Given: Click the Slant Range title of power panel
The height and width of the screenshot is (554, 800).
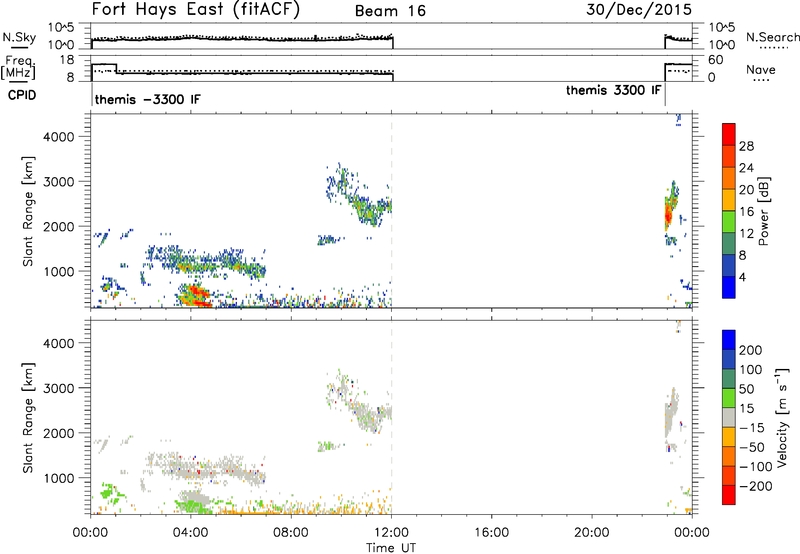Looking at the screenshot, I should 28,211.
